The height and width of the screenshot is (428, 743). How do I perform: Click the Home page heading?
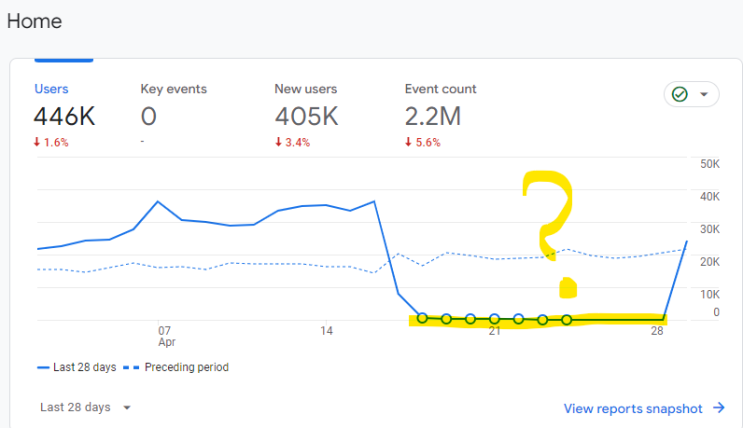pos(34,21)
